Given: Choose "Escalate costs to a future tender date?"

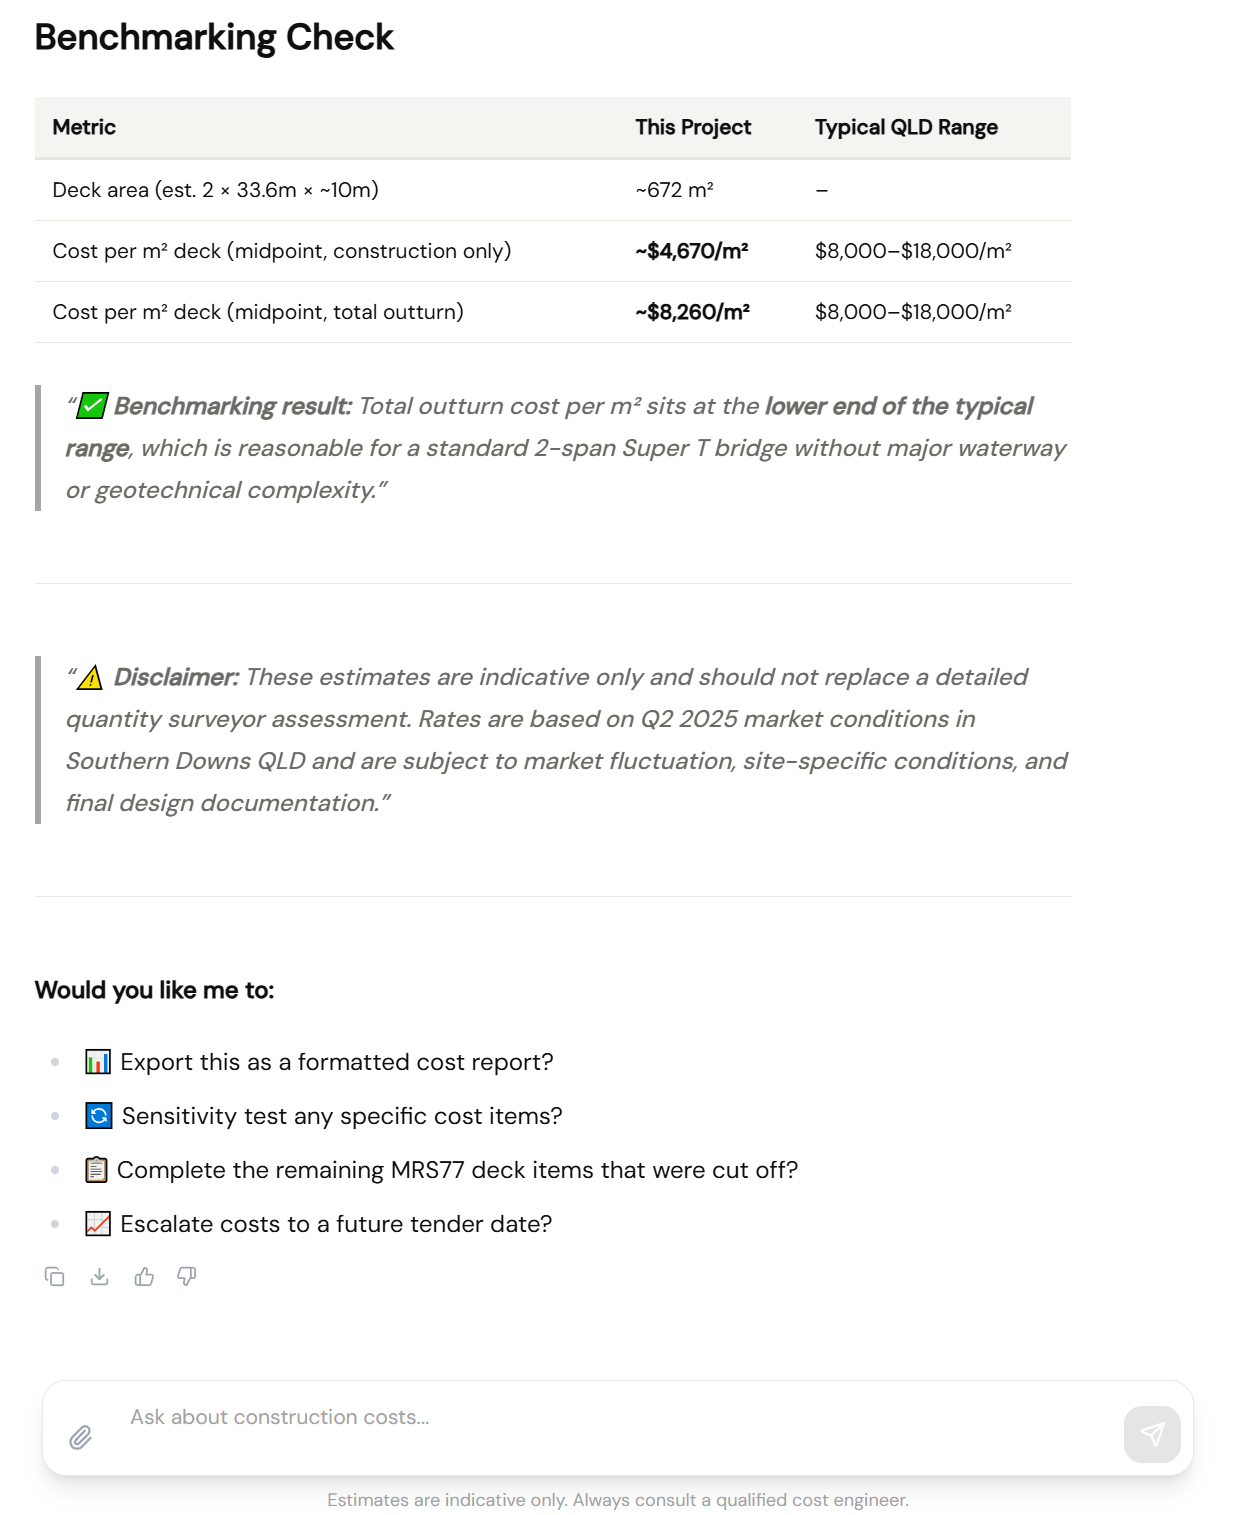Looking at the screenshot, I should [x=336, y=1224].
